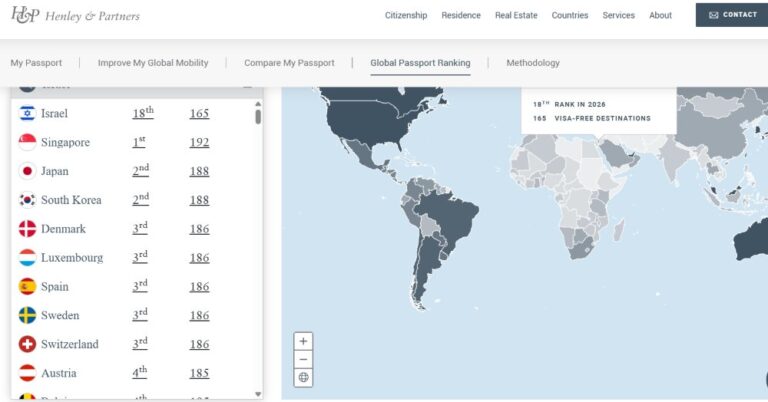Click the Denmark flag icon

click(27, 229)
